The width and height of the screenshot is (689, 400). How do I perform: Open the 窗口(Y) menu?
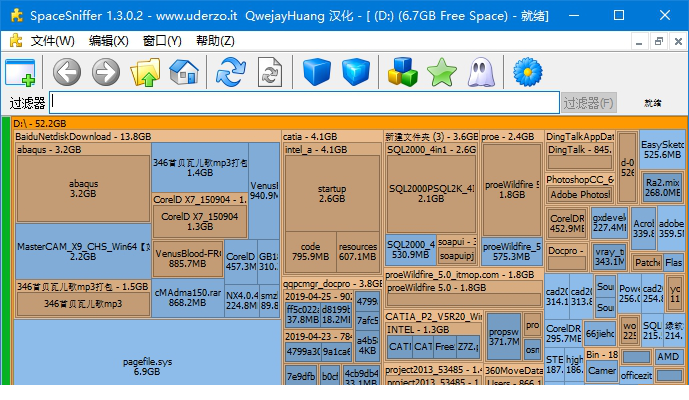coord(162,41)
